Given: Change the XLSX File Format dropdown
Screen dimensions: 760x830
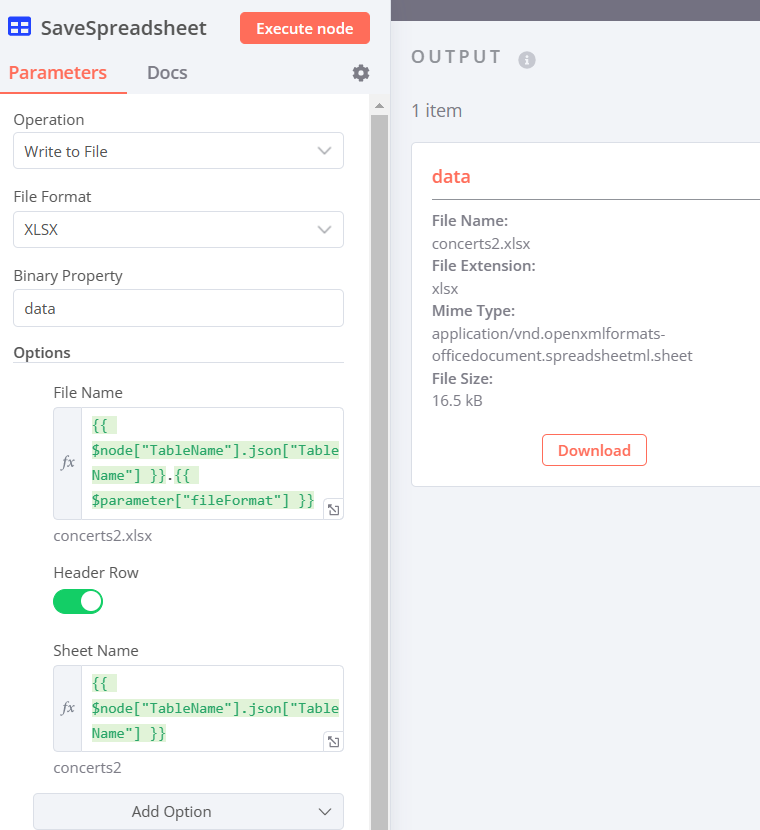Looking at the screenshot, I should pyautogui.click(x=178, y=229).
